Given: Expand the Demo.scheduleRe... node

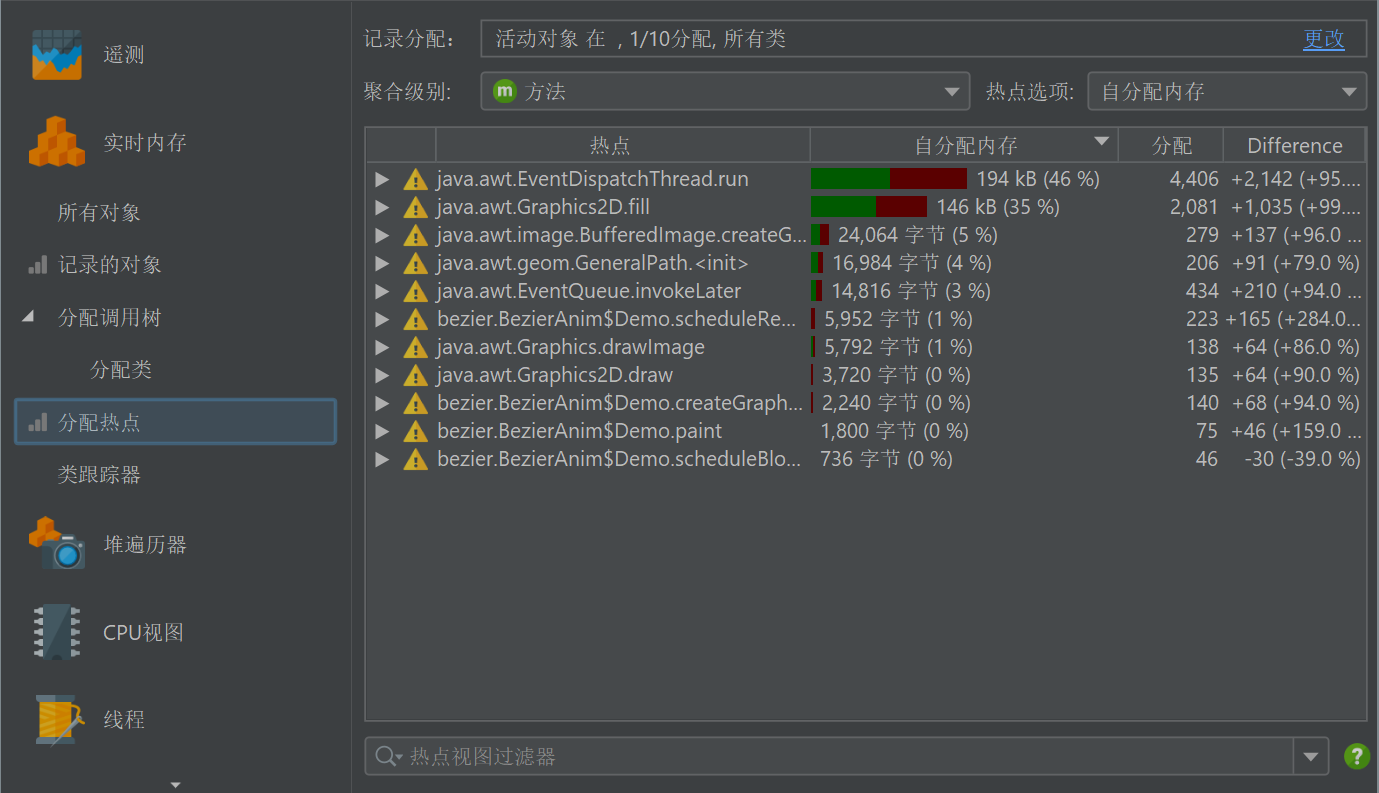Looking at the screenshot, I should click(381, 320).
